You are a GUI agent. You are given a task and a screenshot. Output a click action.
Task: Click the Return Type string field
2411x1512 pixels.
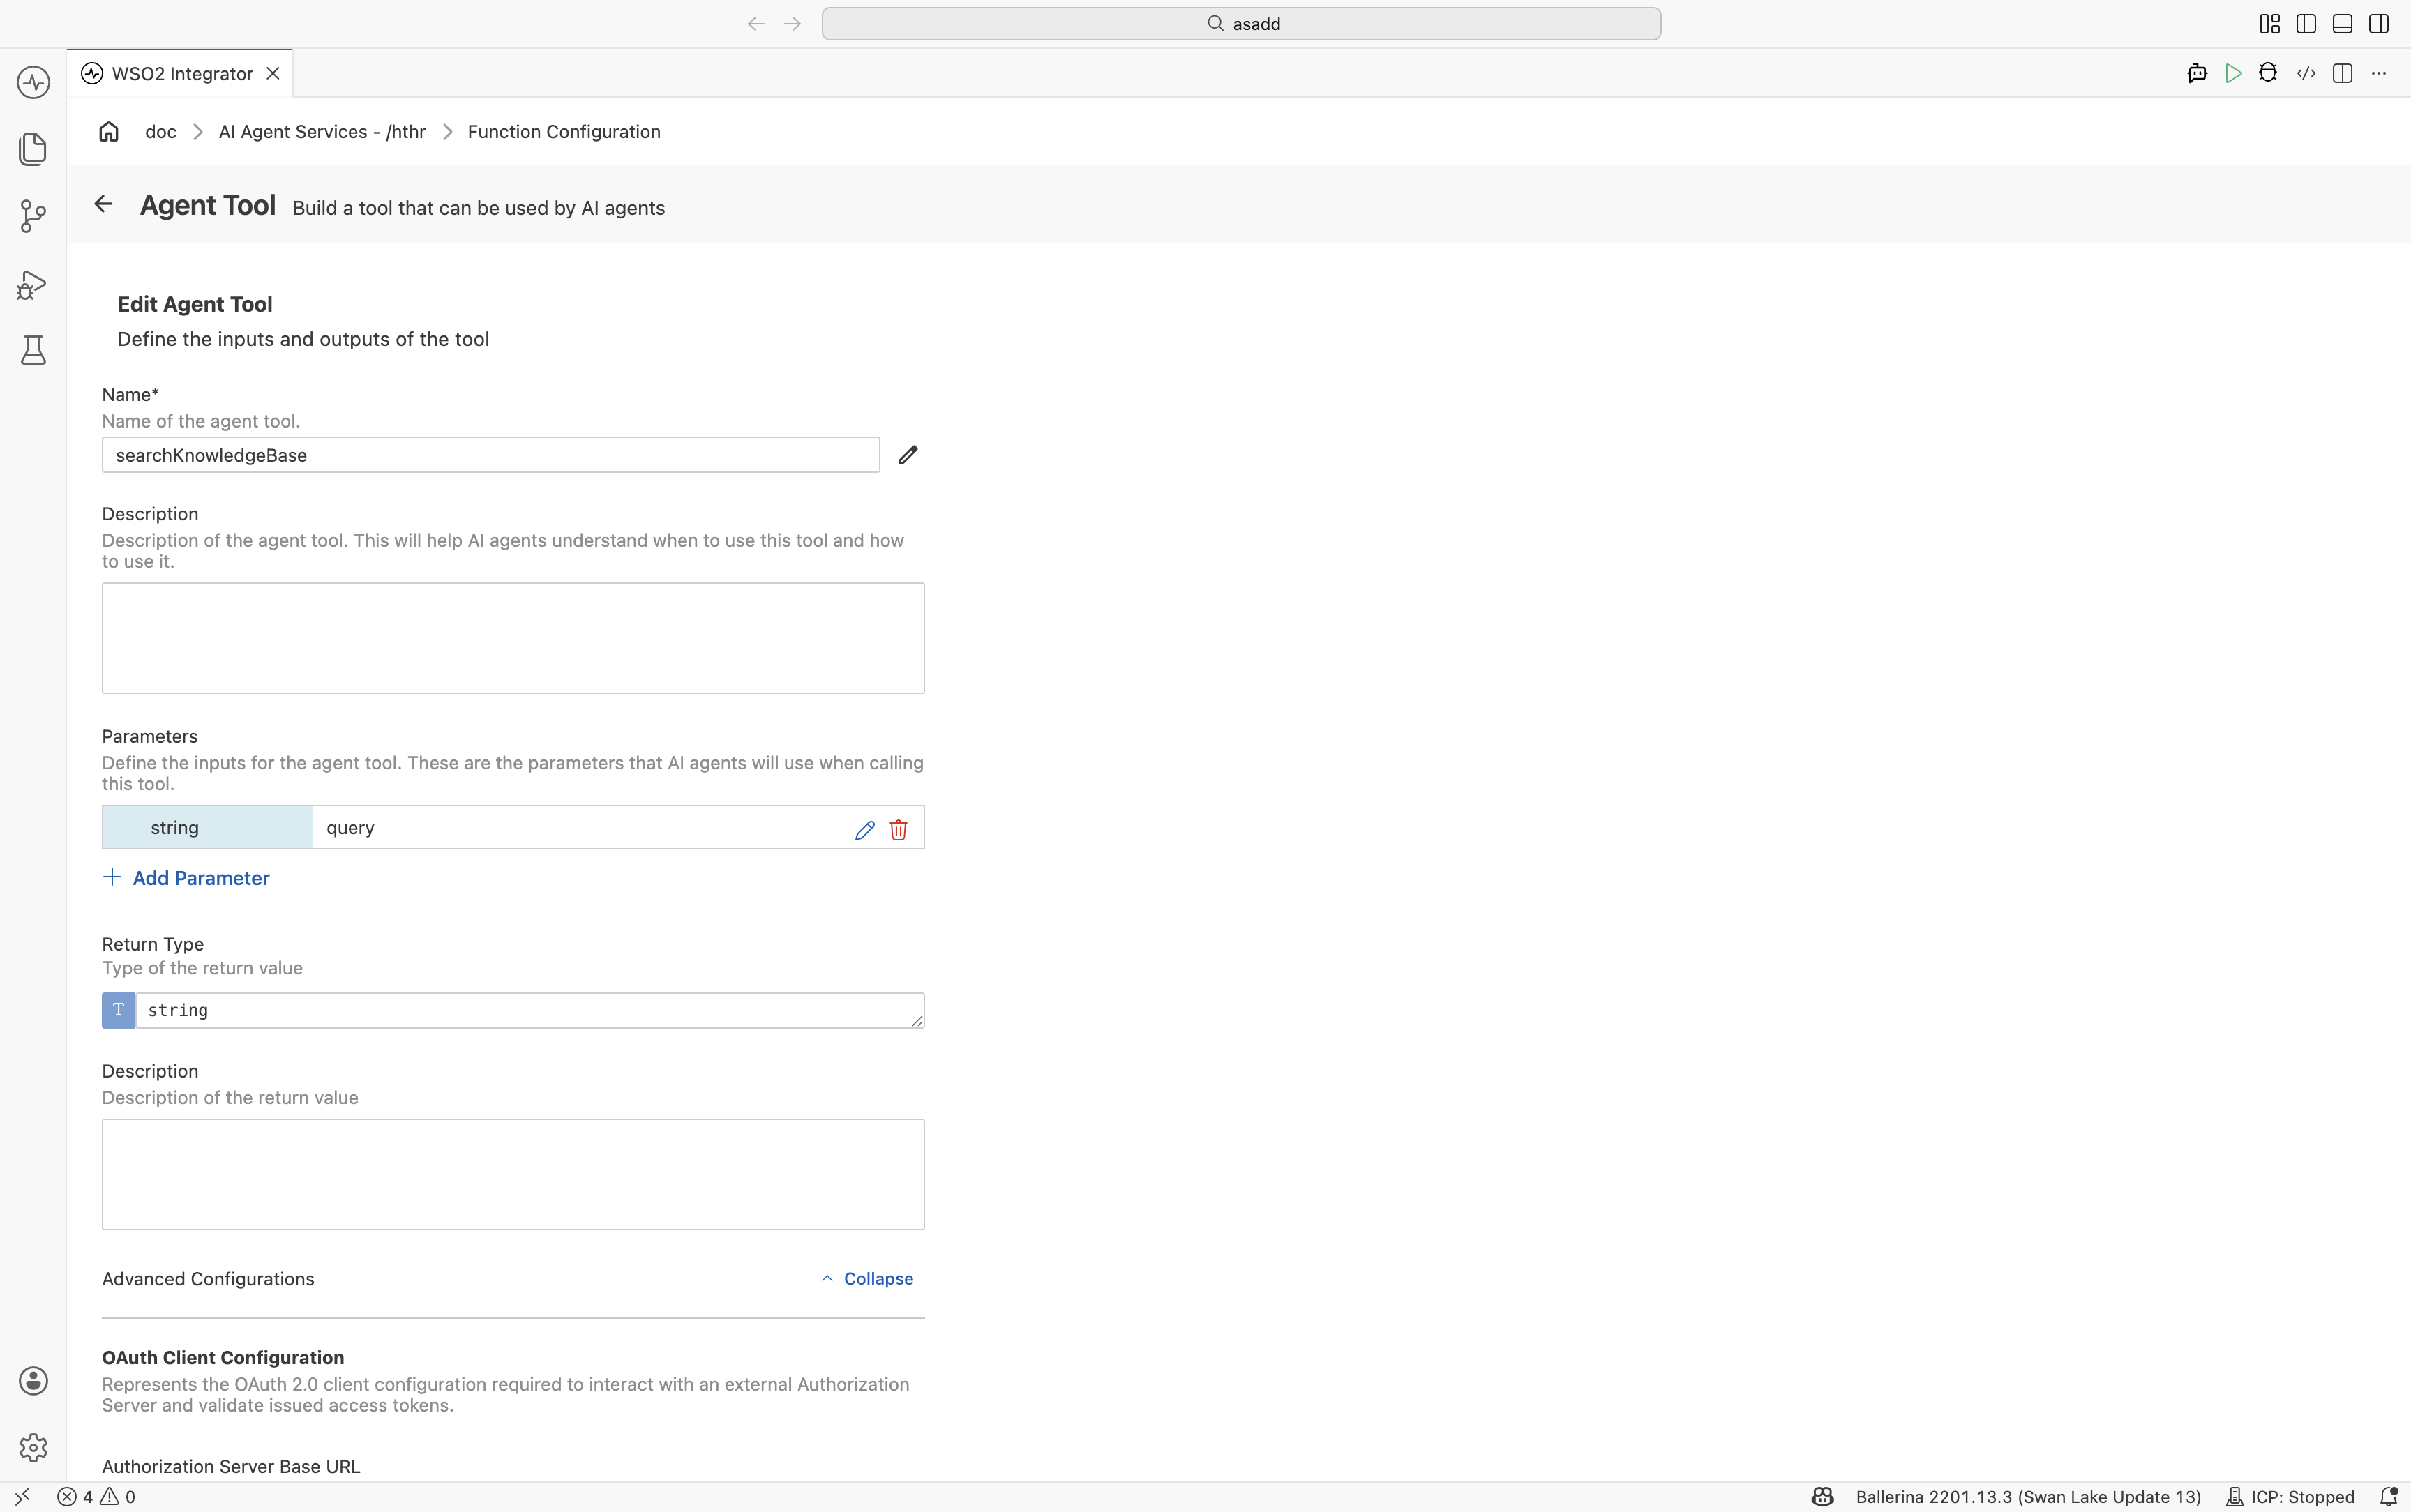tap(530, 1010)
